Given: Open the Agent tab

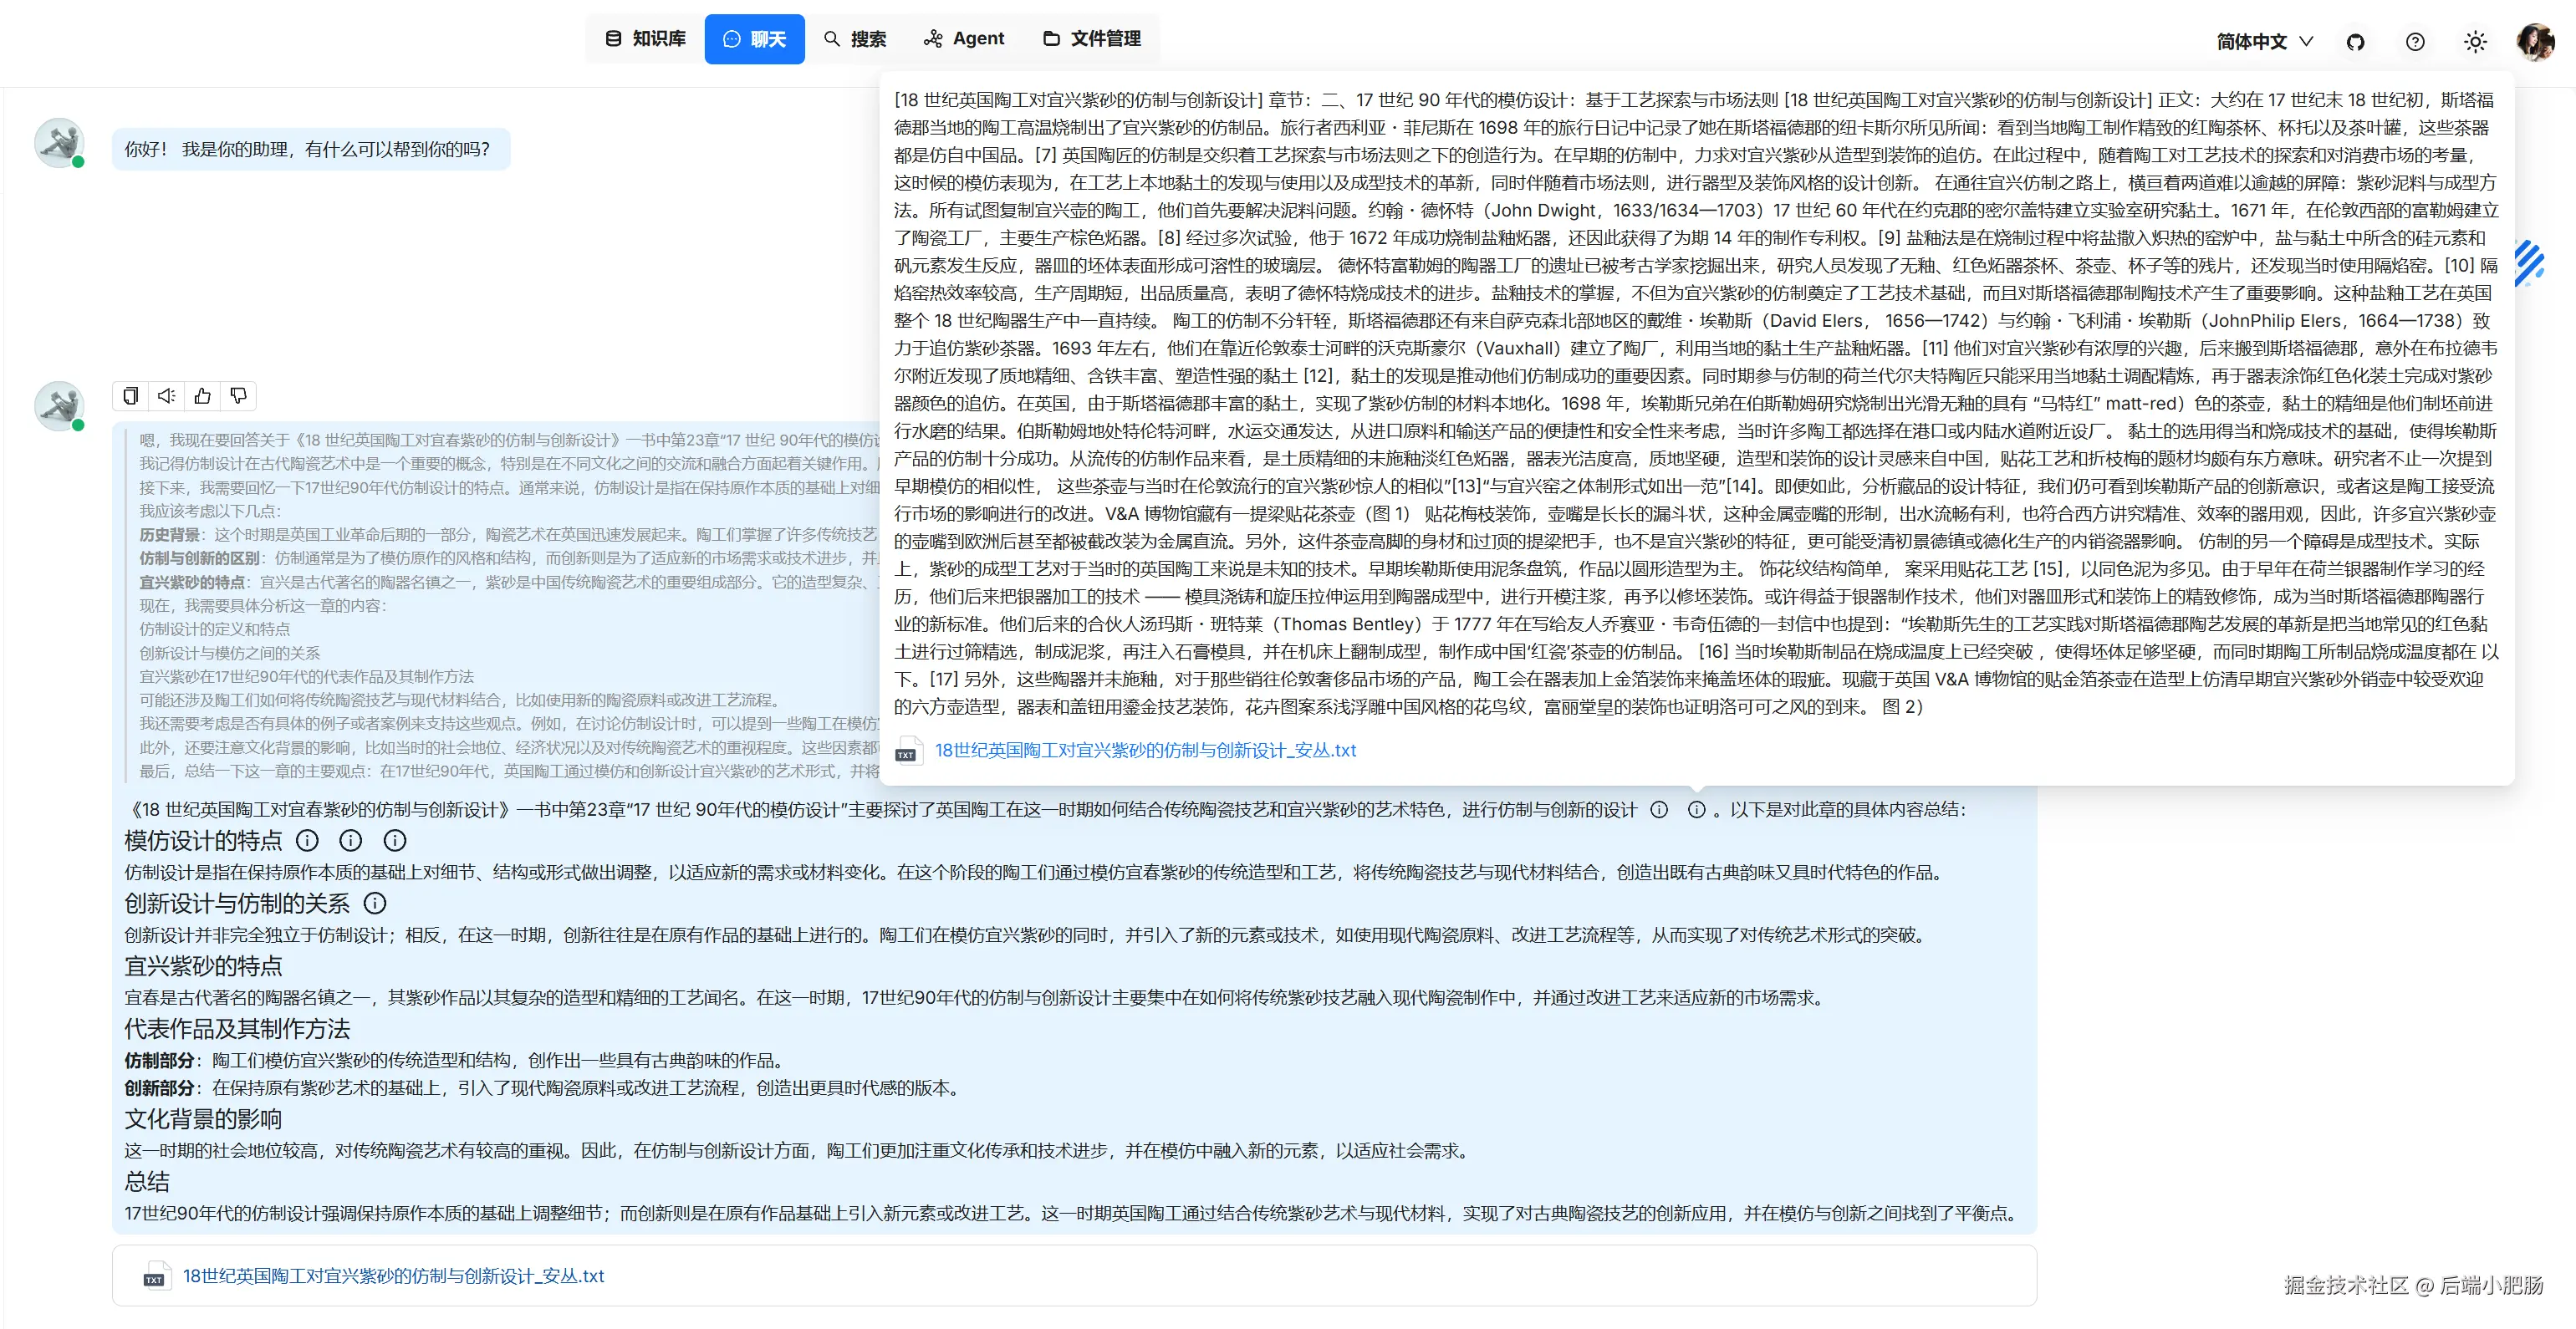Looking at the screenshot, I should pos(964,39).
